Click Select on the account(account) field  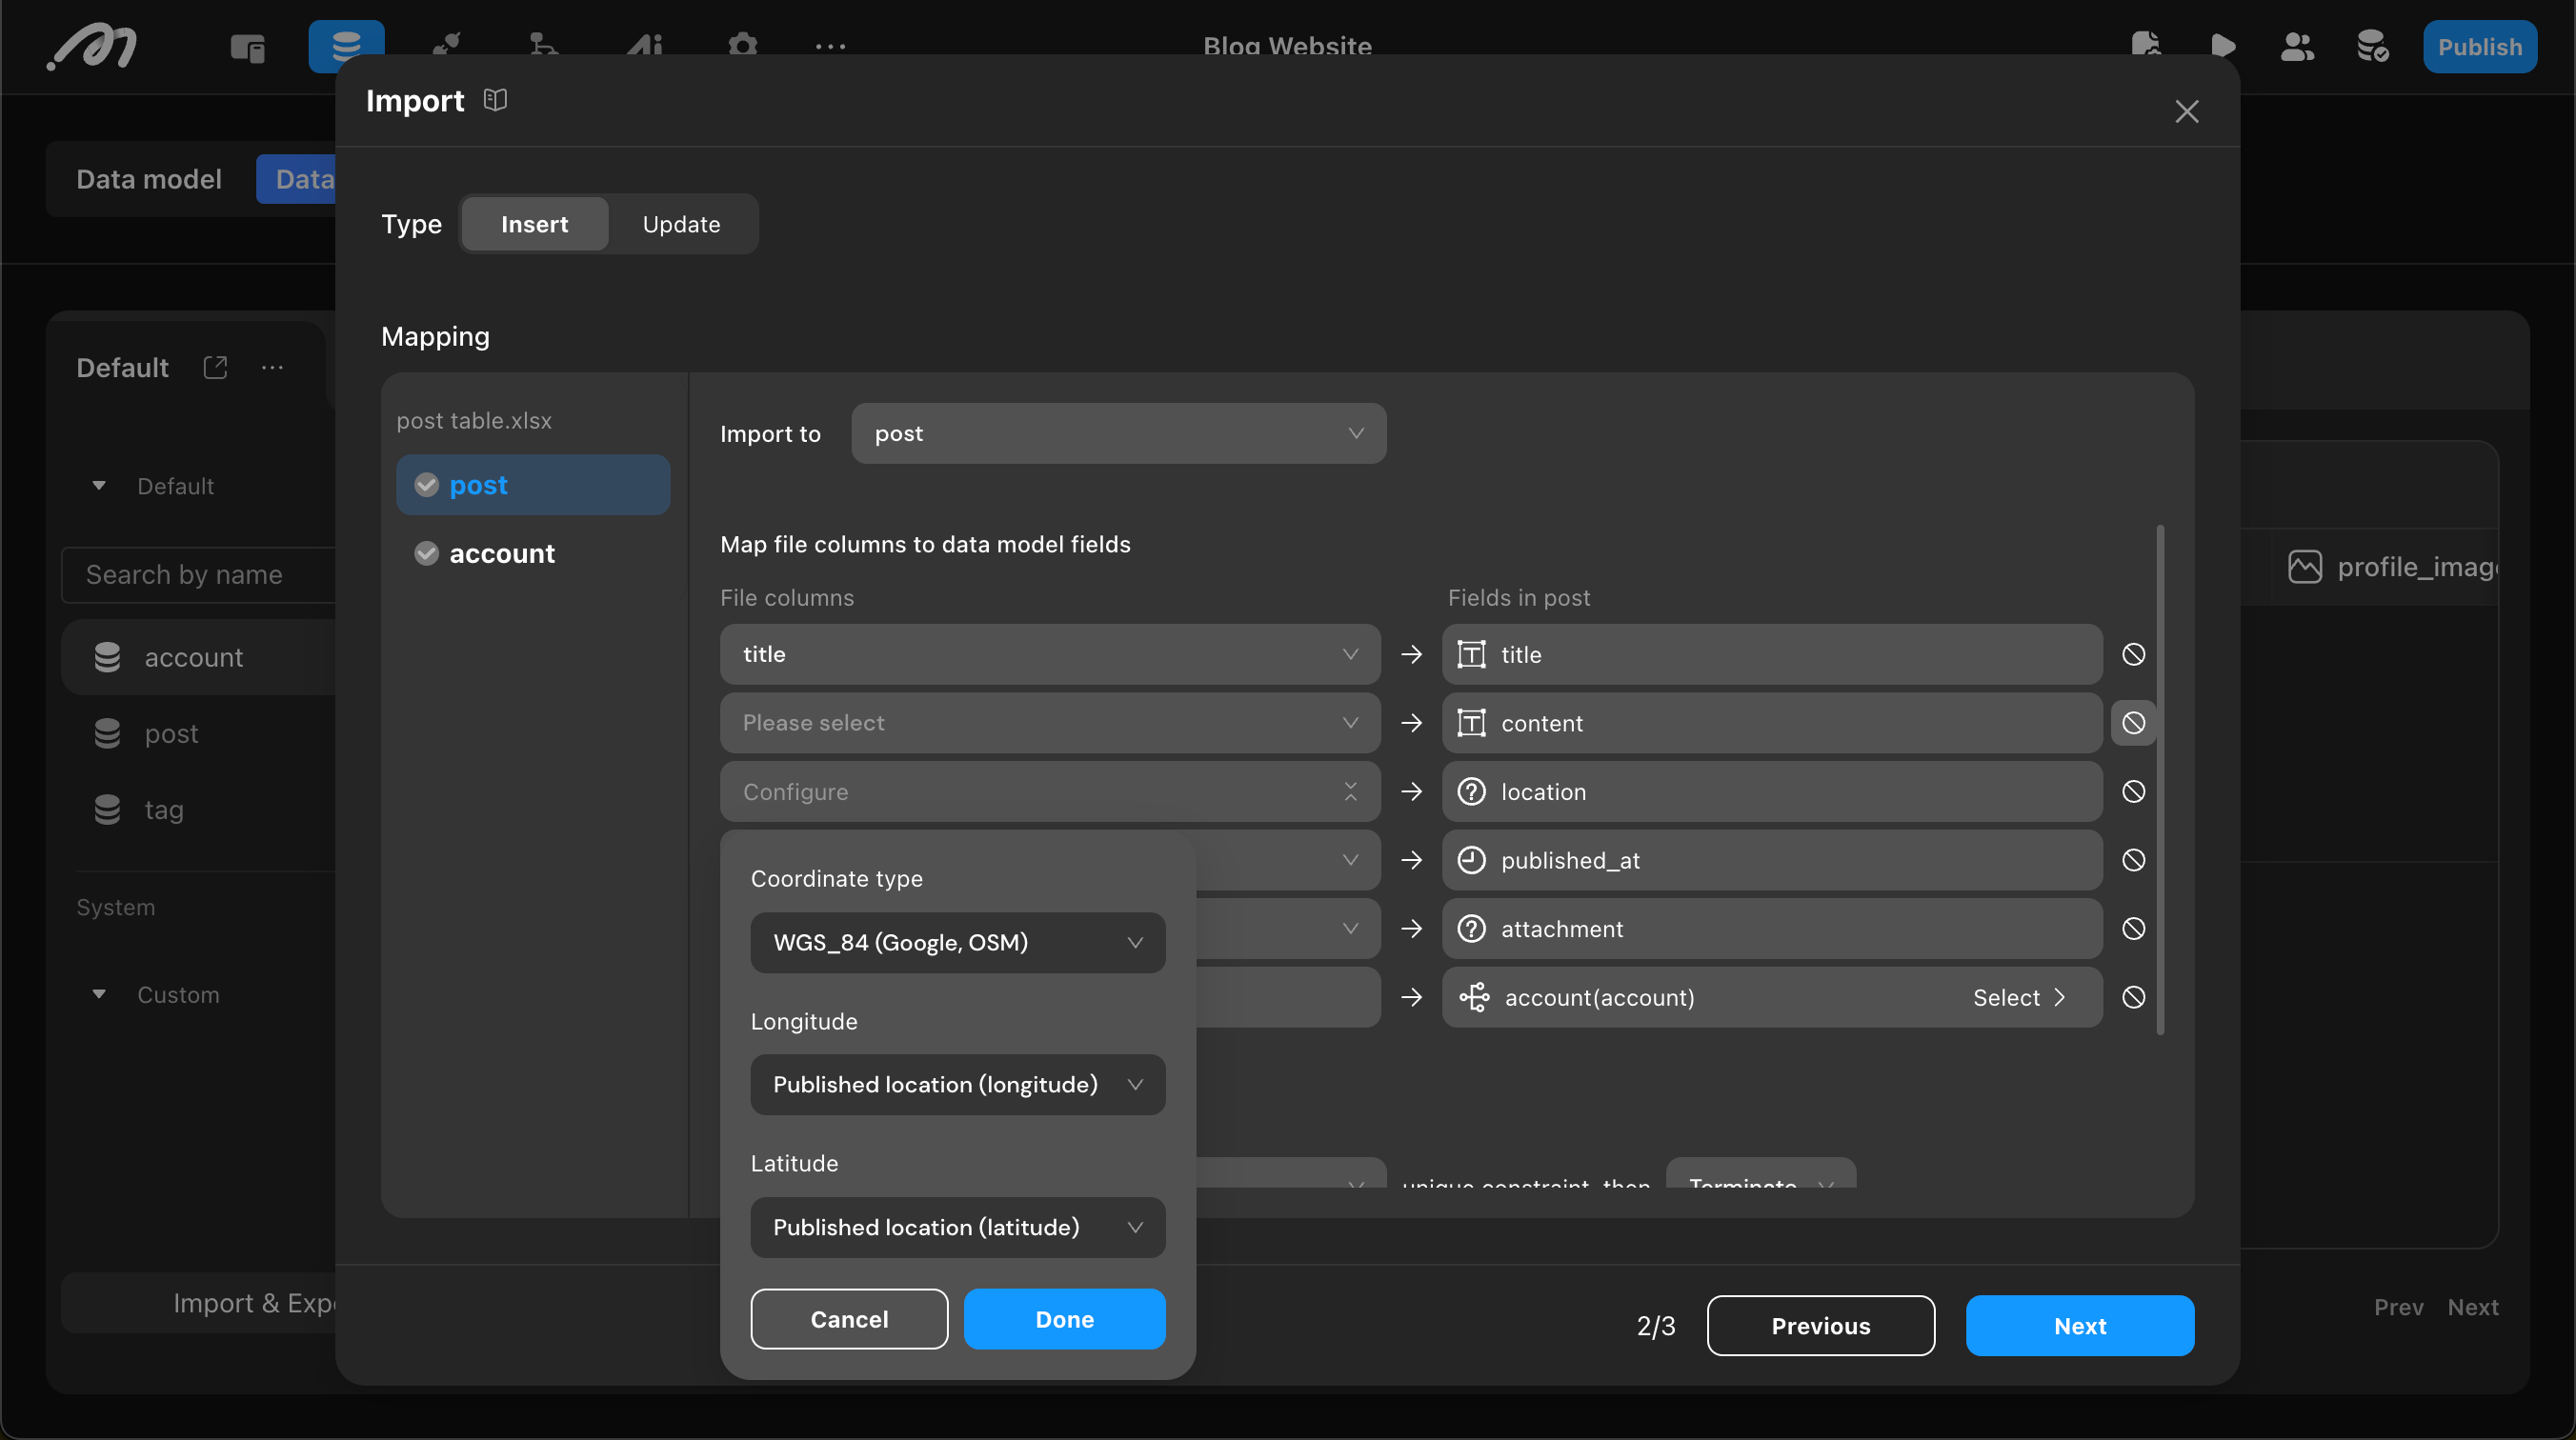[x=2018, y=997]
